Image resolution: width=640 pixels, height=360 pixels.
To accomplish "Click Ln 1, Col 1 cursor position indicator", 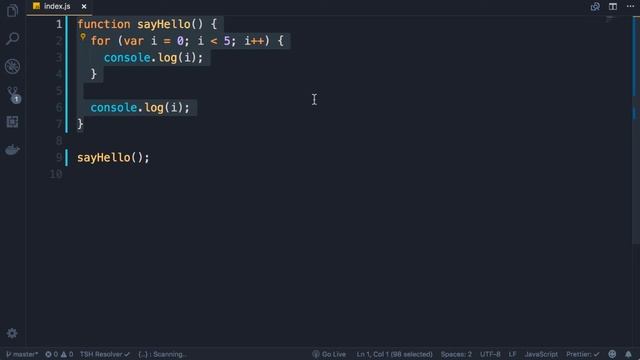I will (x=394, y=354).
